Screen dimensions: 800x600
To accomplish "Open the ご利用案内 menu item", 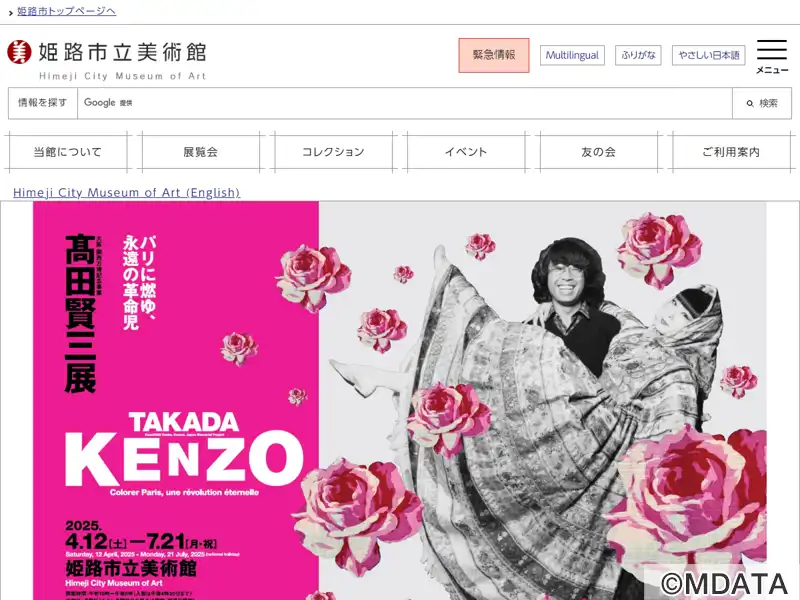I will pyautogui.click(x=731, y=152).
